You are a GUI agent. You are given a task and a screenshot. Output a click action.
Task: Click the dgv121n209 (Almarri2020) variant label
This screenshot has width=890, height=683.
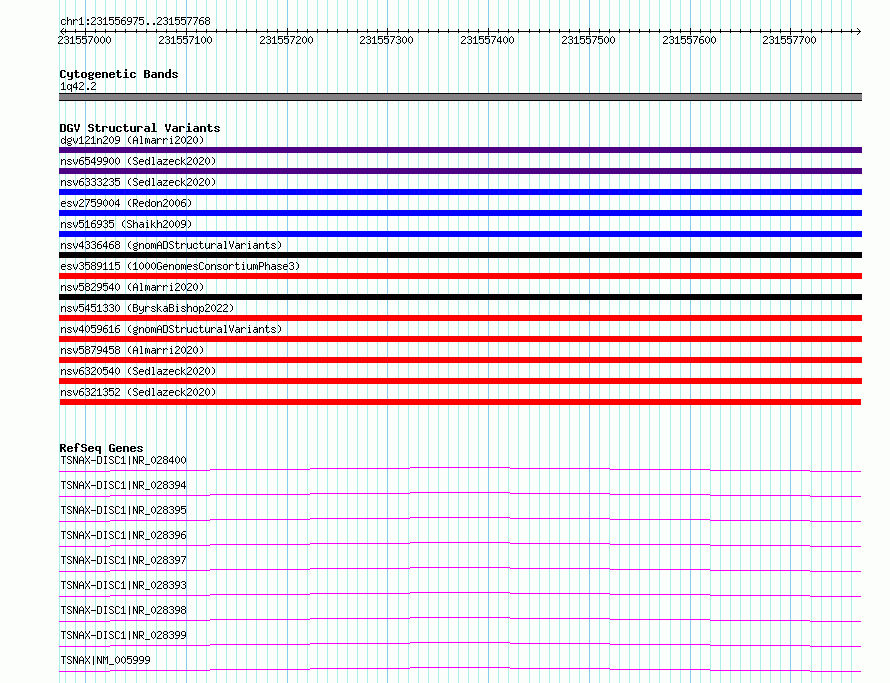pyautogui.click(x=132, y=140)
